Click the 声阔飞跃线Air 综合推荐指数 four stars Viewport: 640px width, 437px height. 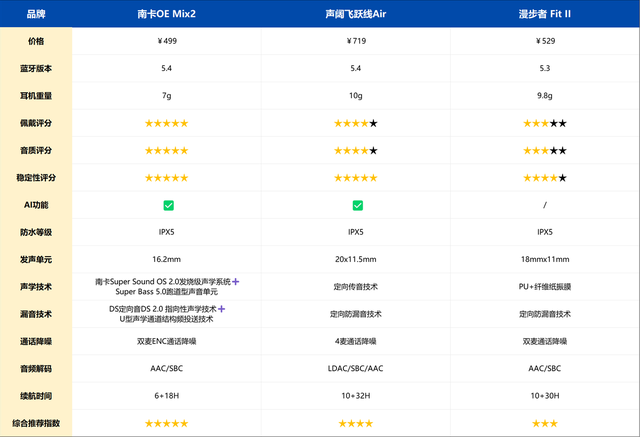point(356,423)
